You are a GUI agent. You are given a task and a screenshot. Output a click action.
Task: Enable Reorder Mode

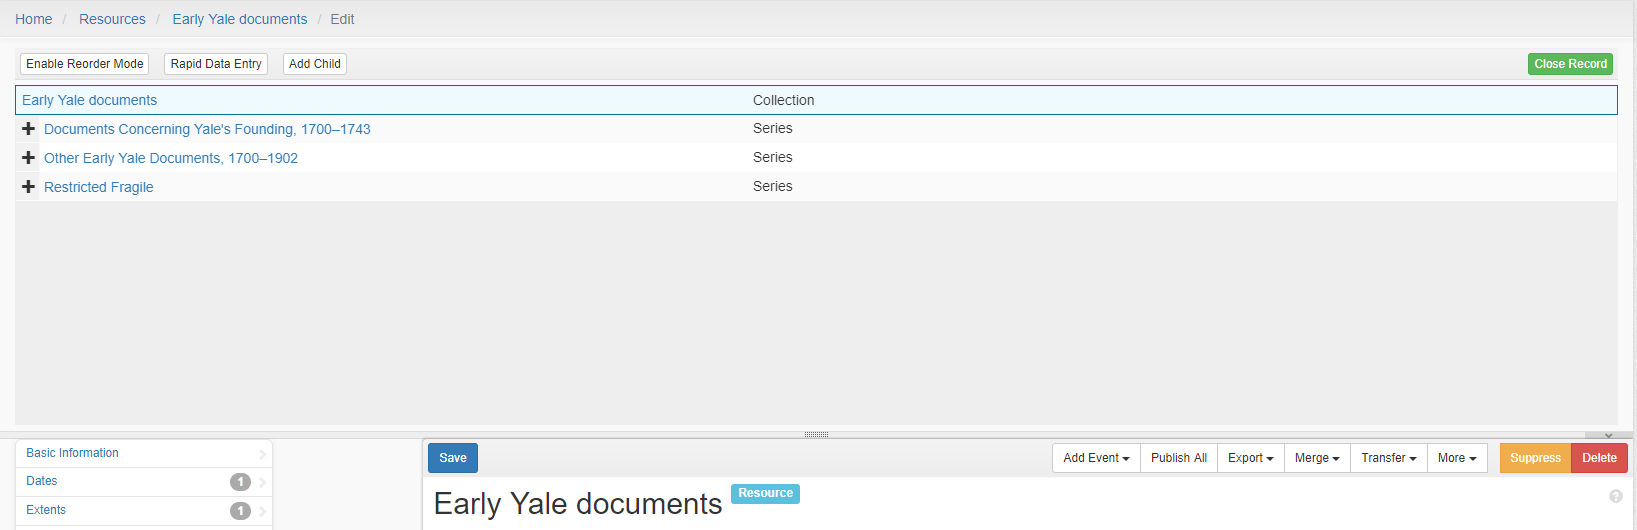(x=85, y=64)
